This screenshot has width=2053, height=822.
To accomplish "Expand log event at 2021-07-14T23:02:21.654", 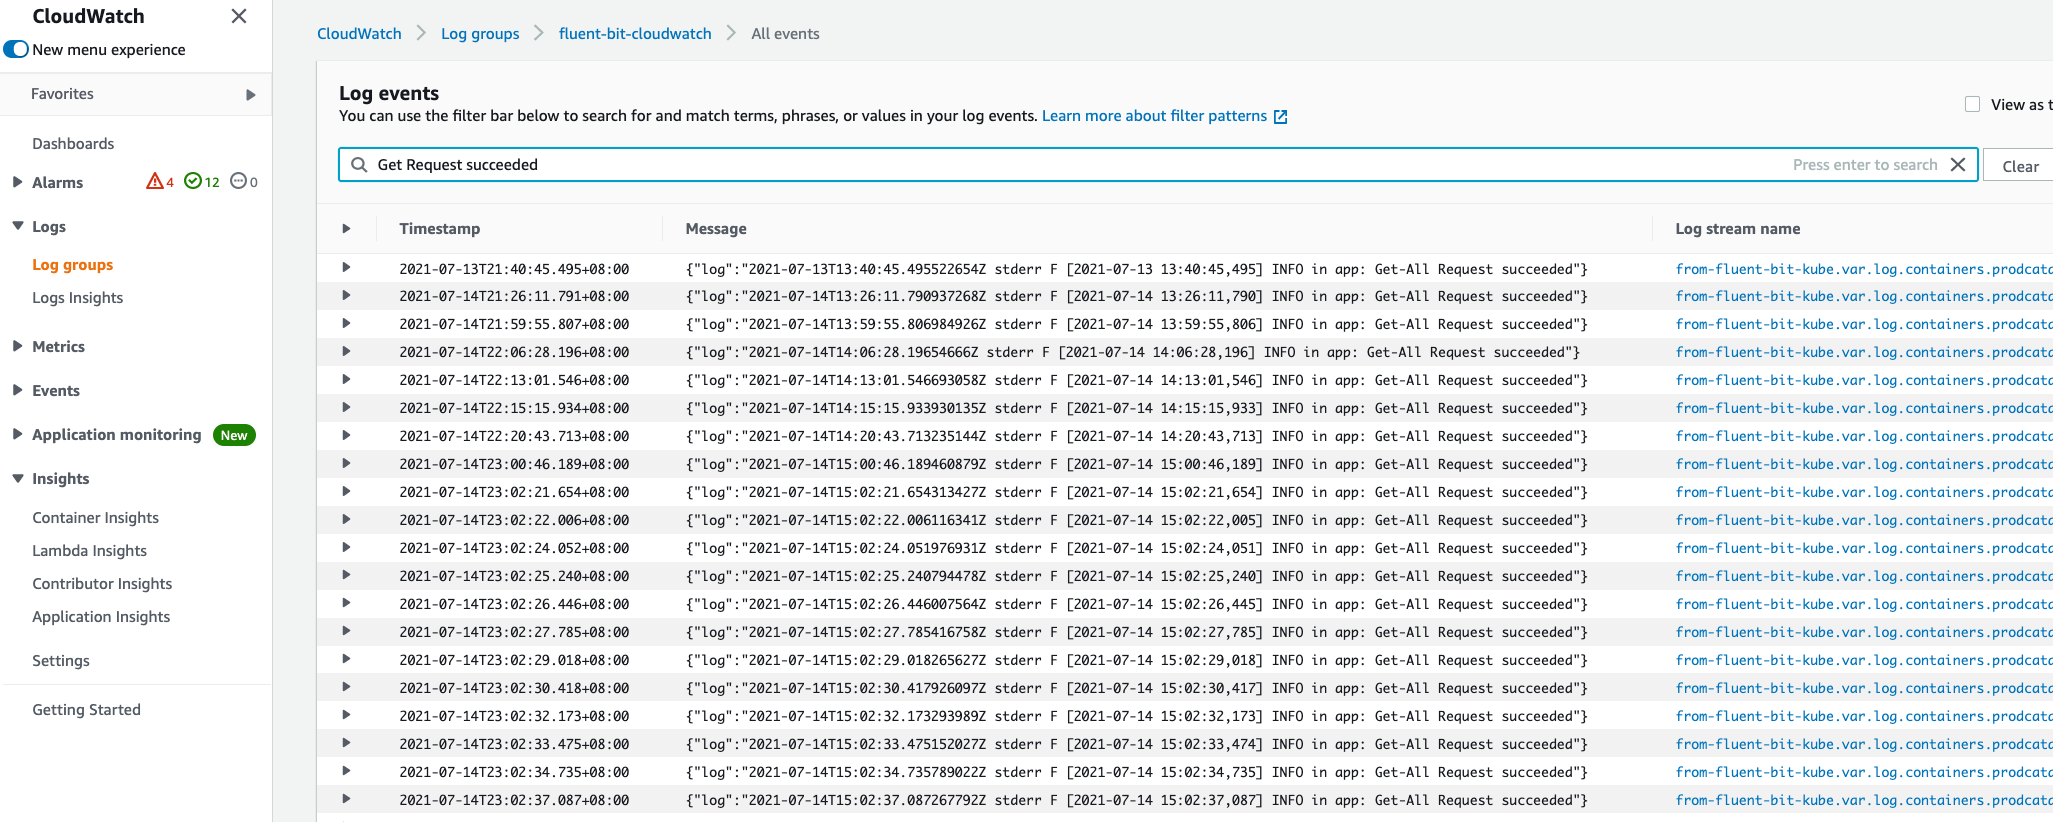I will pos(346,491).
